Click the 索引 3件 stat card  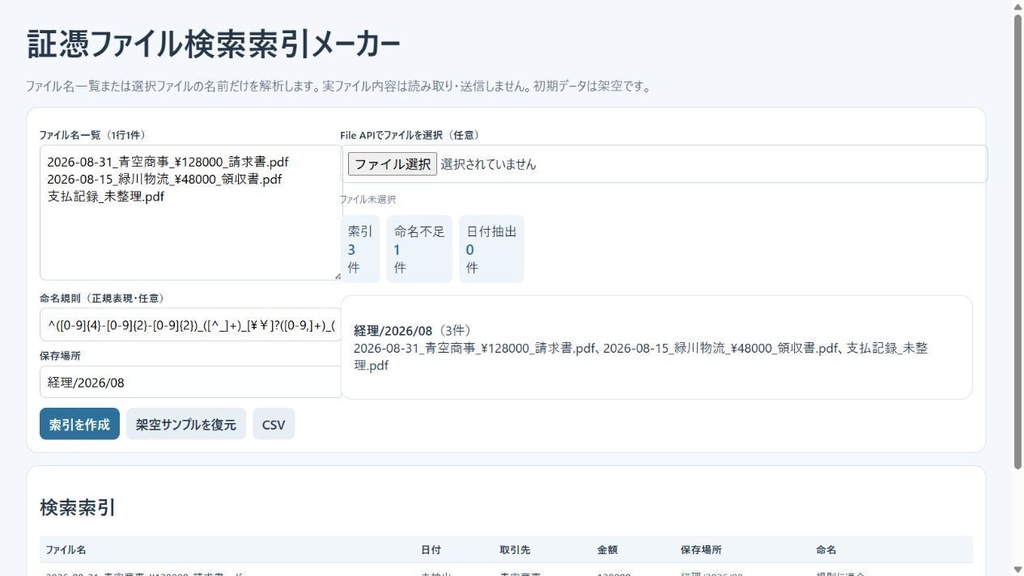click(360, 249)
